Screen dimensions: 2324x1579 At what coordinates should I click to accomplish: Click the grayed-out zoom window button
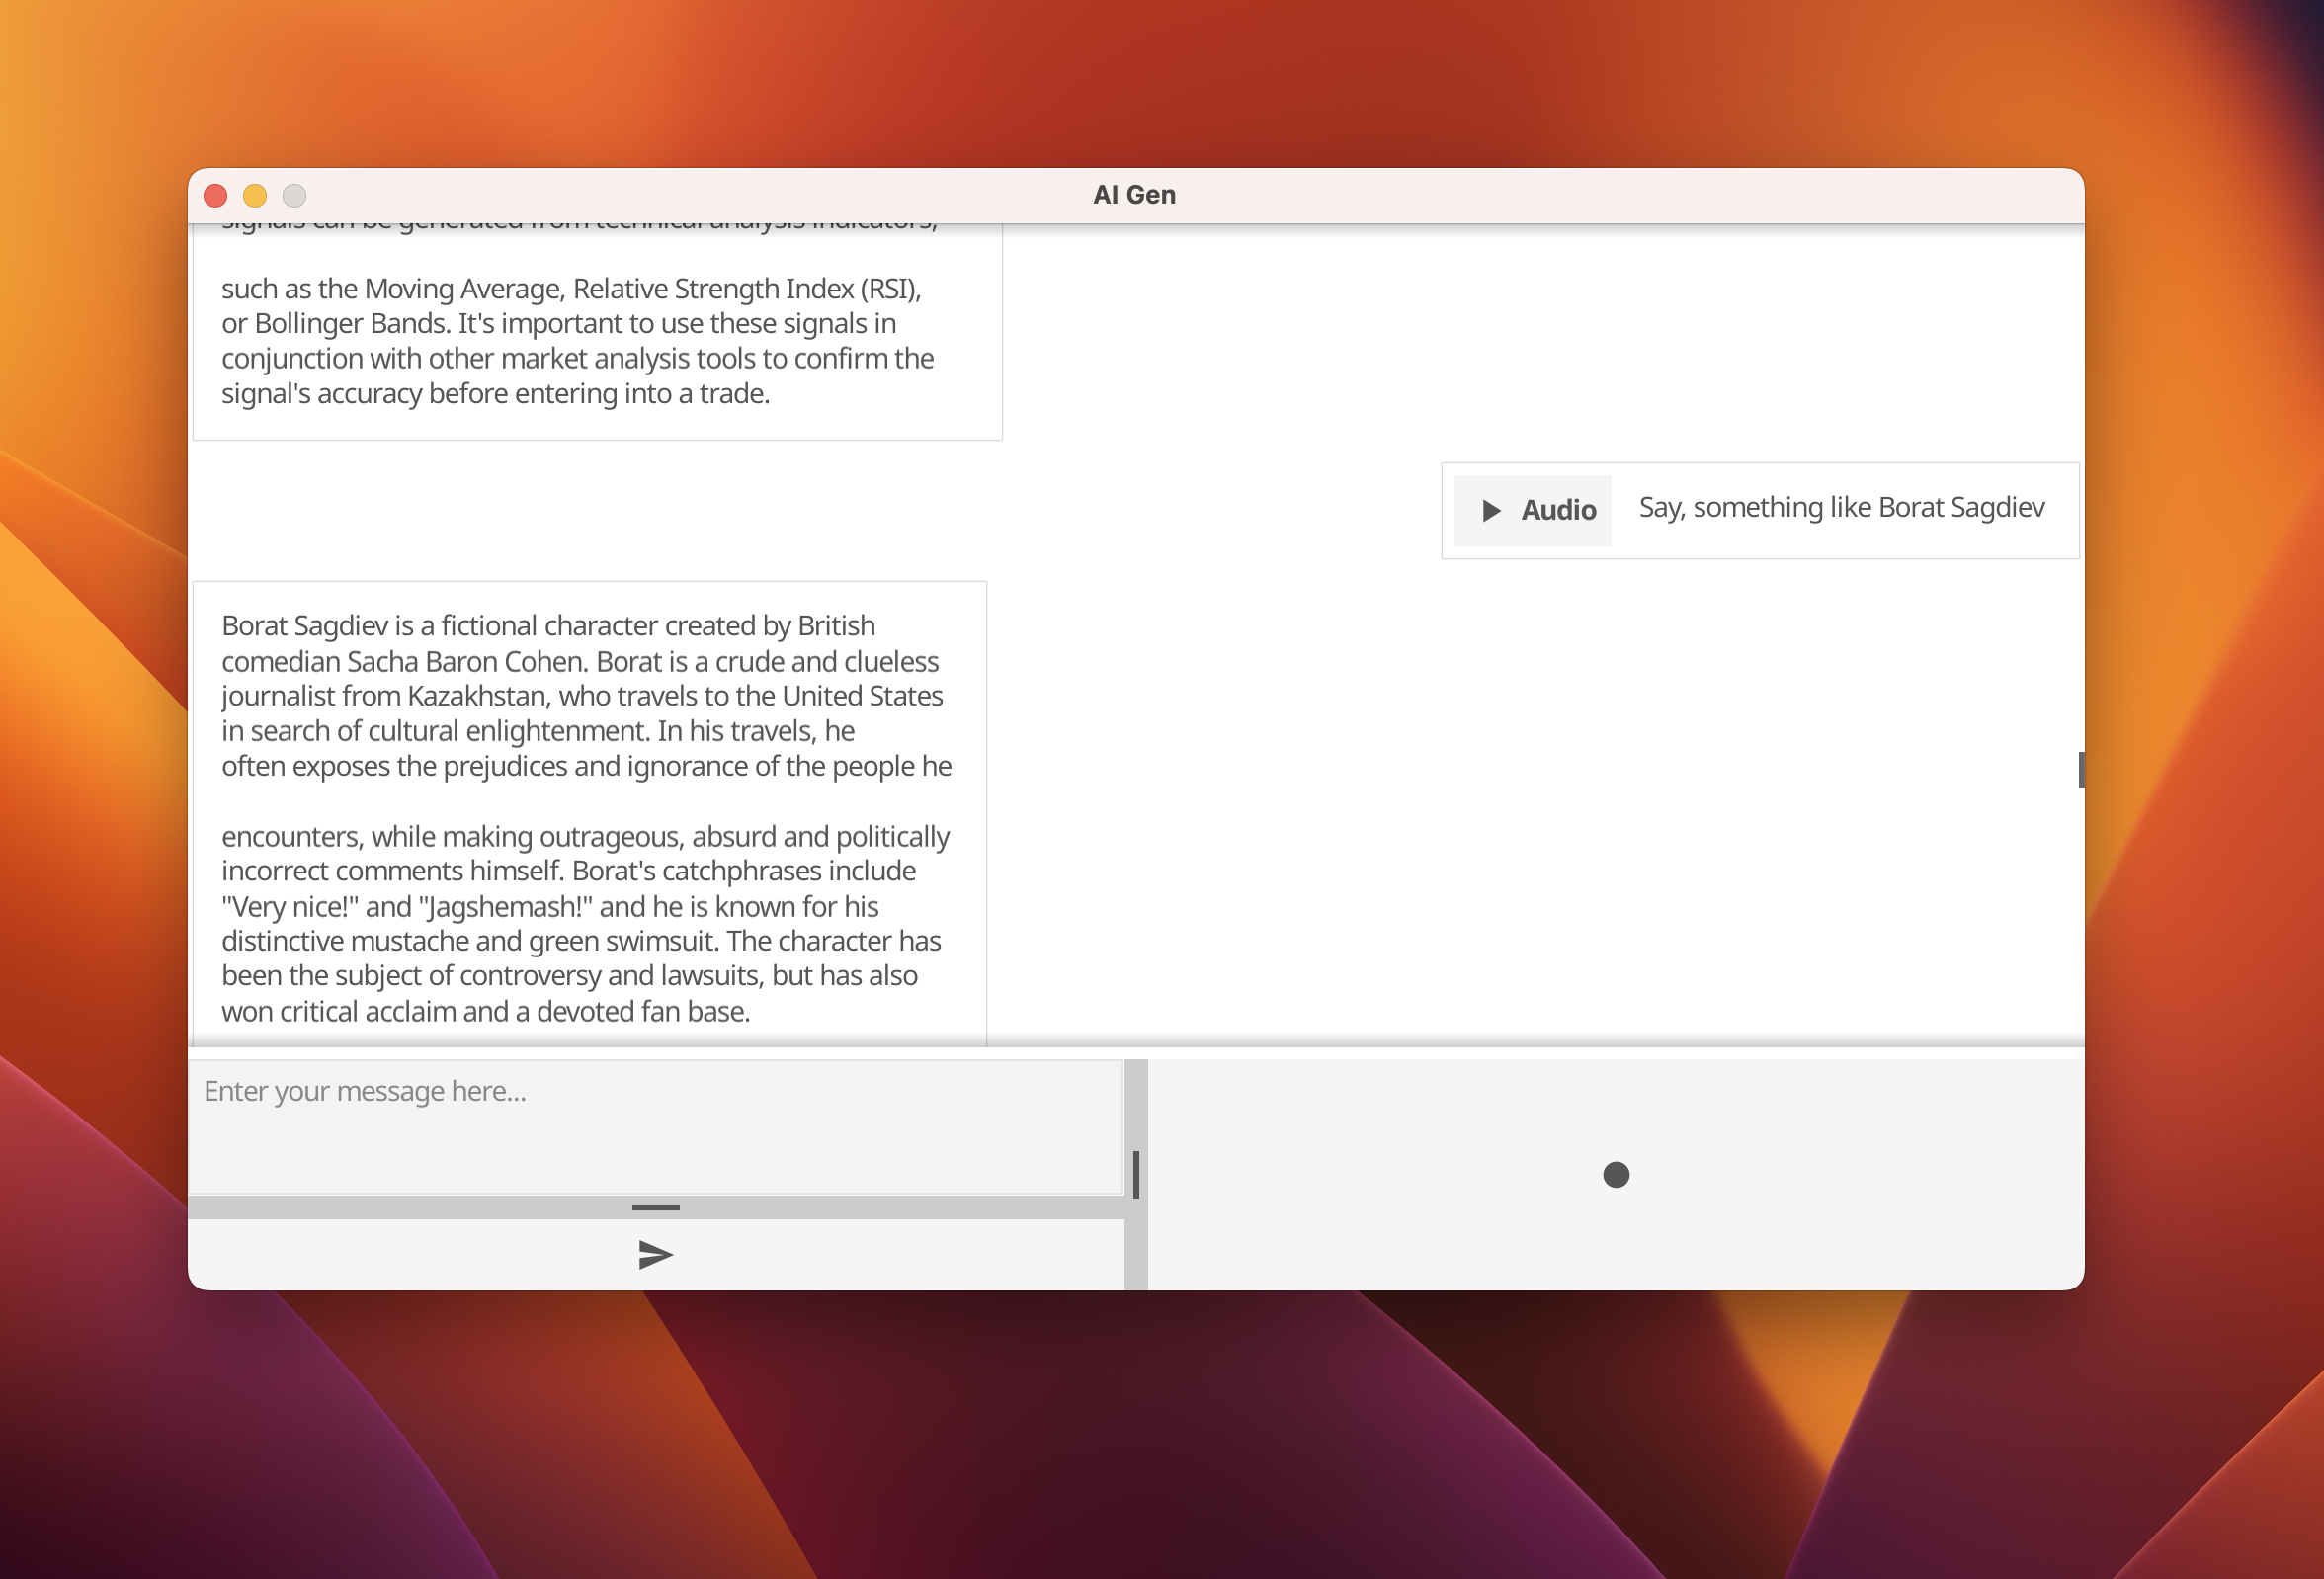click(x=294, y=195)
